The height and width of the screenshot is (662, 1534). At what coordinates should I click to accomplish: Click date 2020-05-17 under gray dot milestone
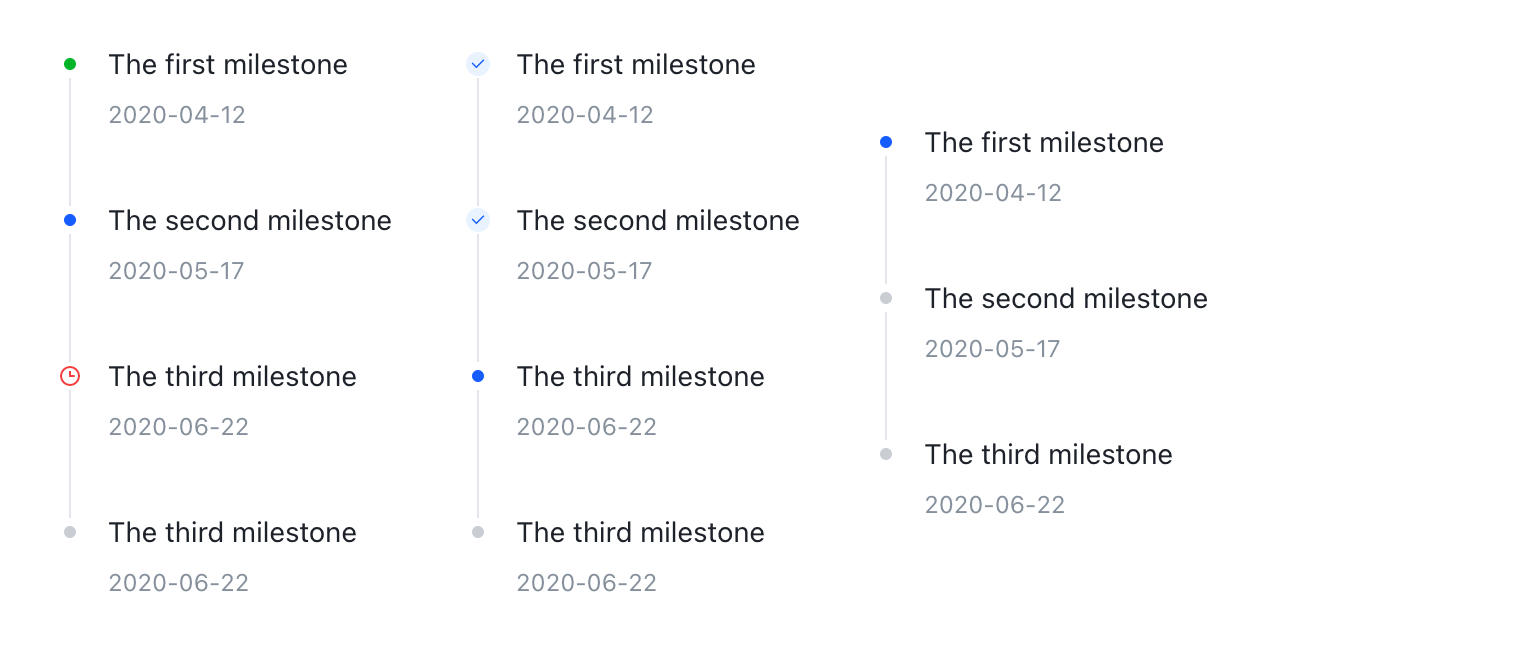(993, 349)
